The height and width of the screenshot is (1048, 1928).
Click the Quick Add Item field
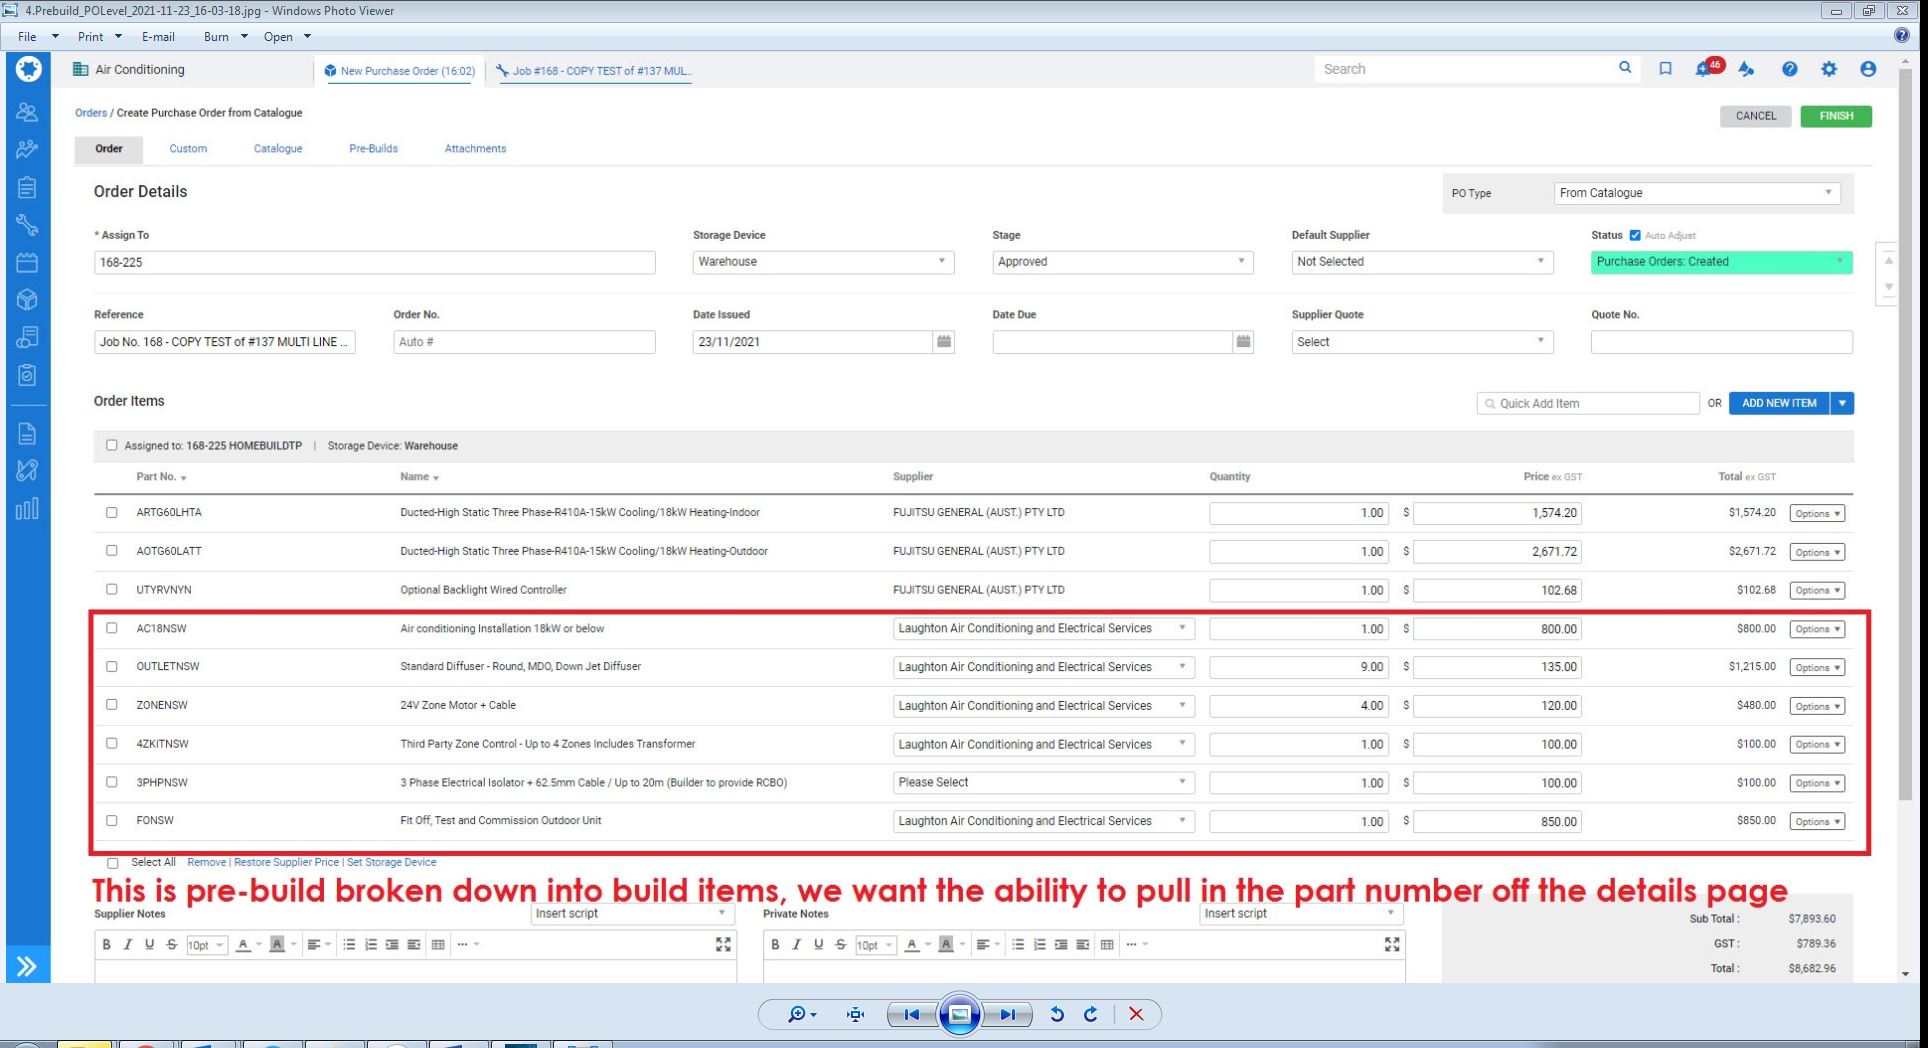click(x=1588, y=403)
